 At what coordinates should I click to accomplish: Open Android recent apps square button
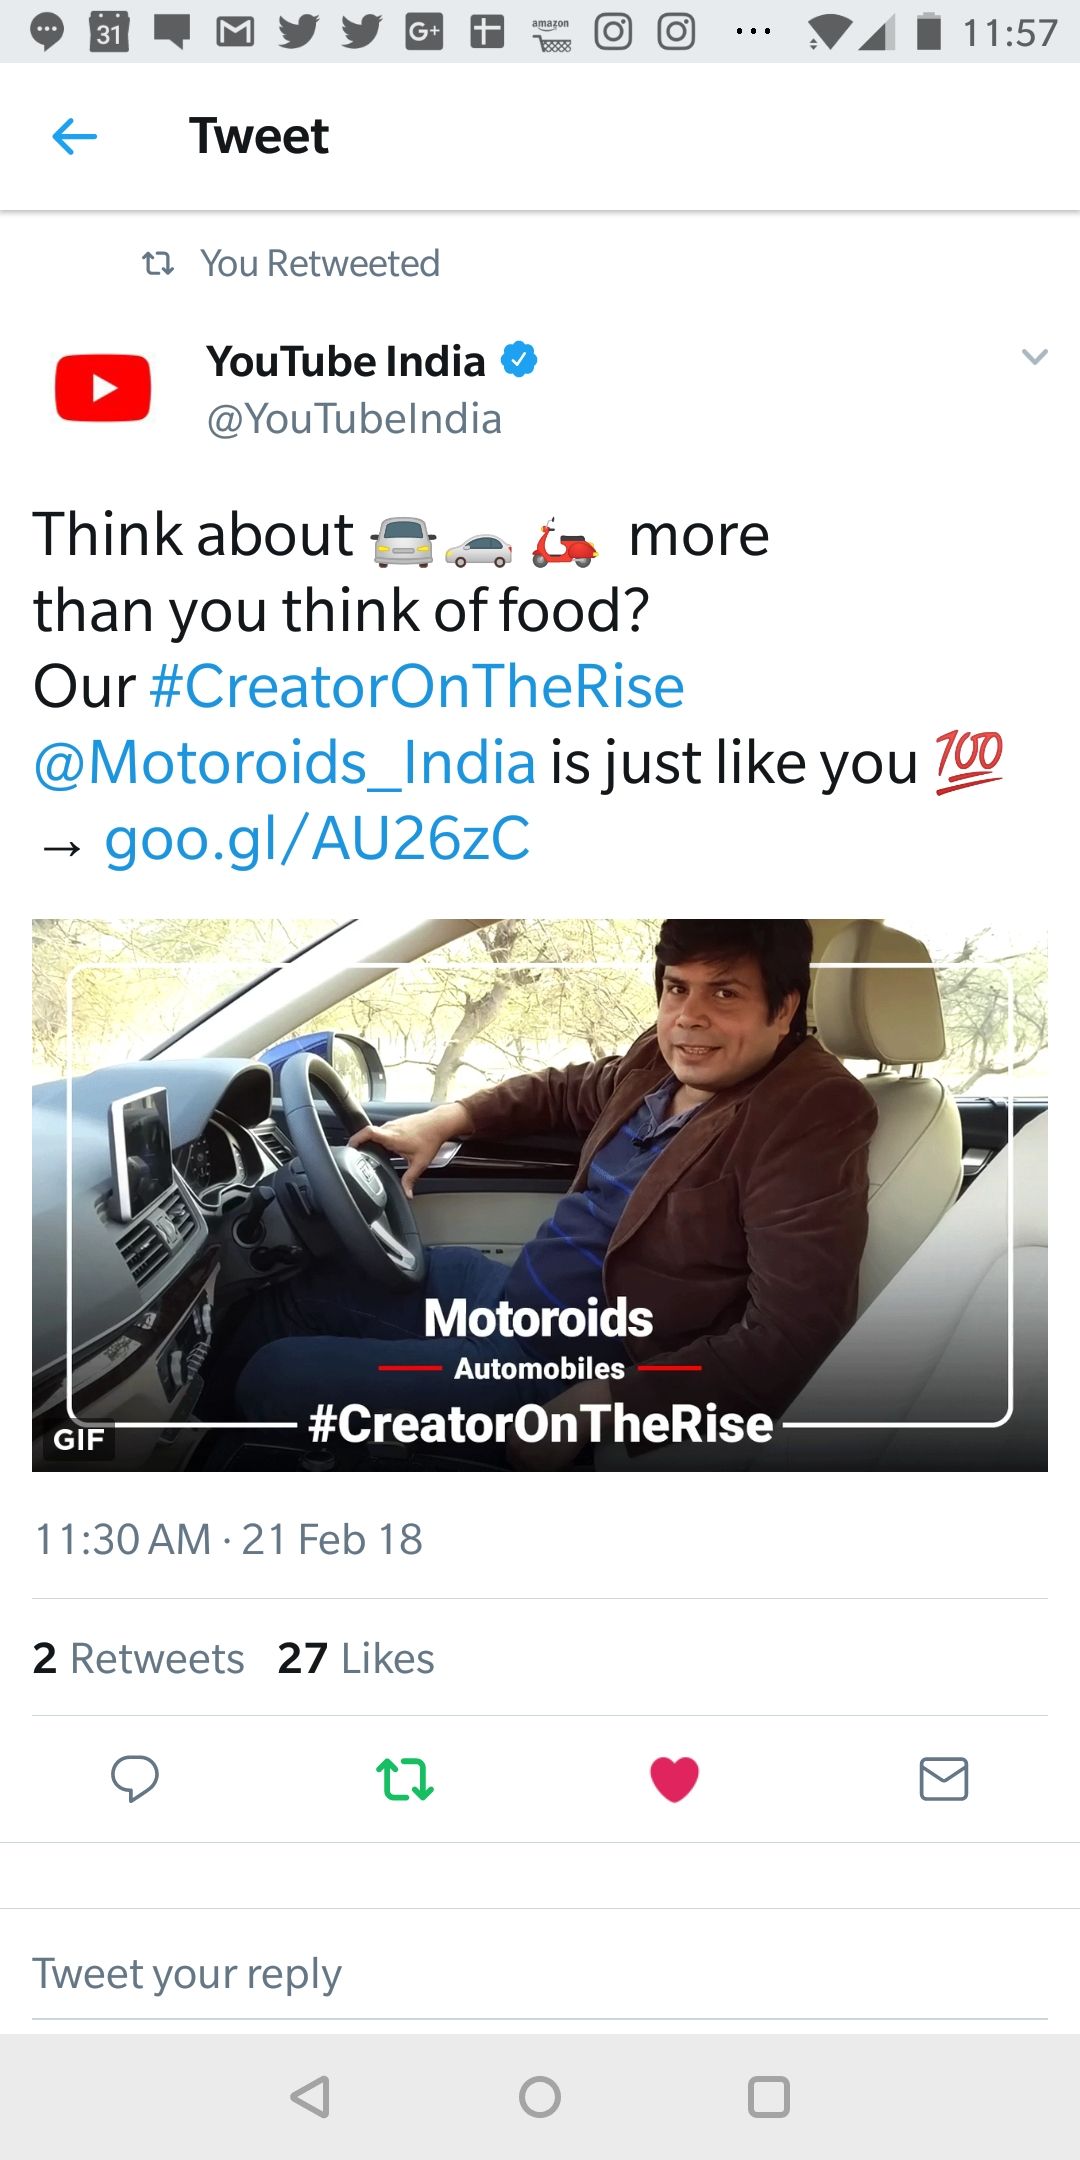[769, 2097]
